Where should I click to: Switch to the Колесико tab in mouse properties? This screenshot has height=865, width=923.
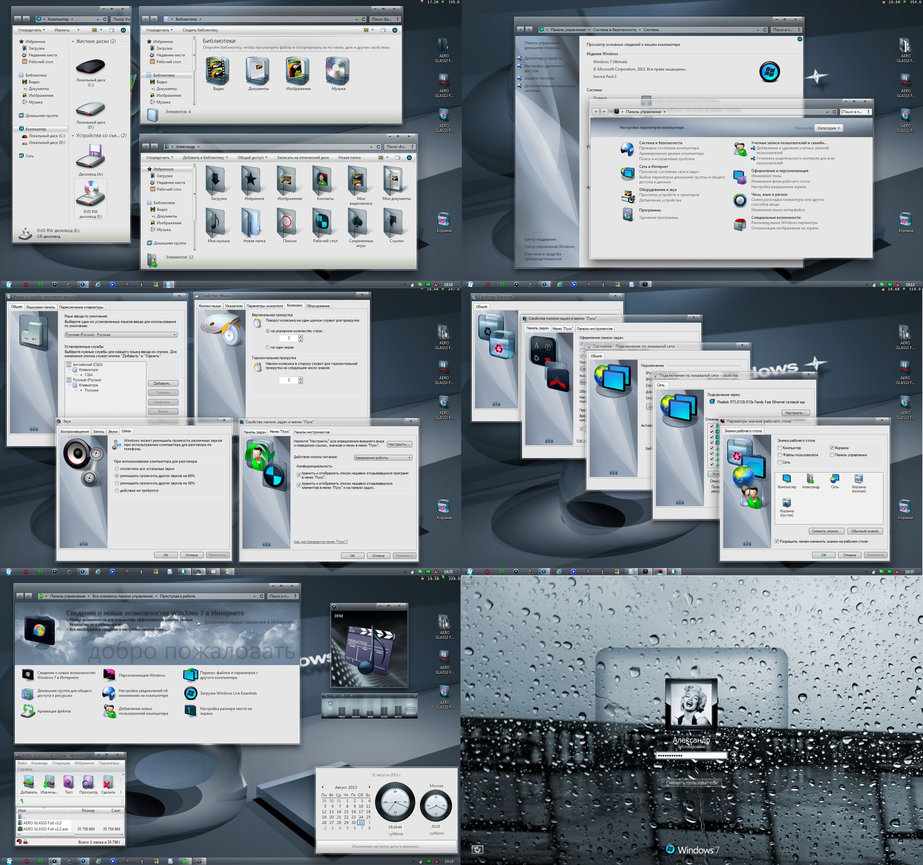(x=294, y=304)
